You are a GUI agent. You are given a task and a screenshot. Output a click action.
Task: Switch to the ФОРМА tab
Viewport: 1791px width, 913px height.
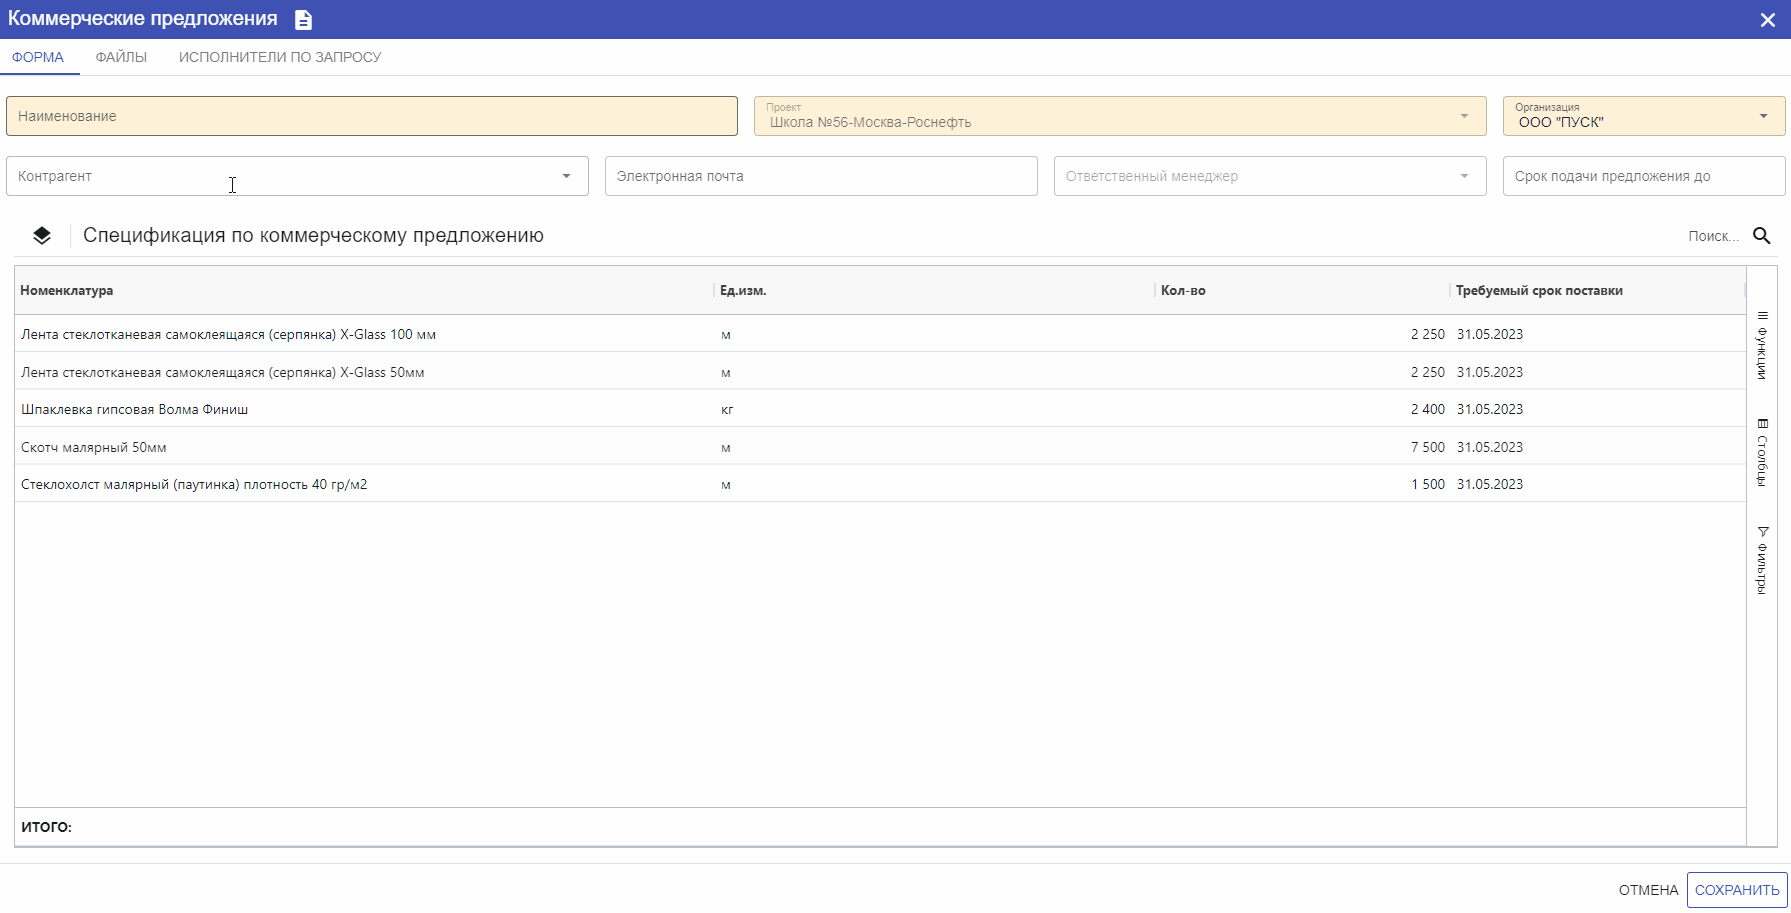(x=38, y=57)
